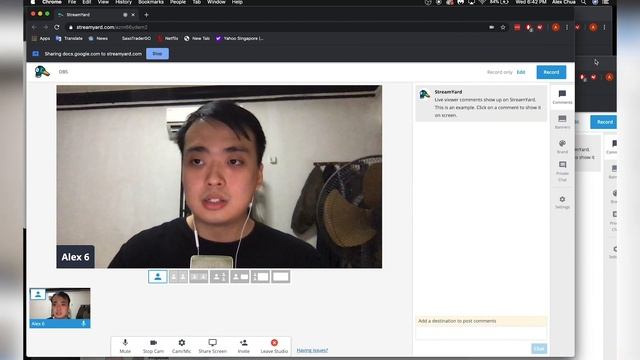Viewport: 640px width, 360px height.
Task: Open the Private Chat panel tab
Action: 562,171
